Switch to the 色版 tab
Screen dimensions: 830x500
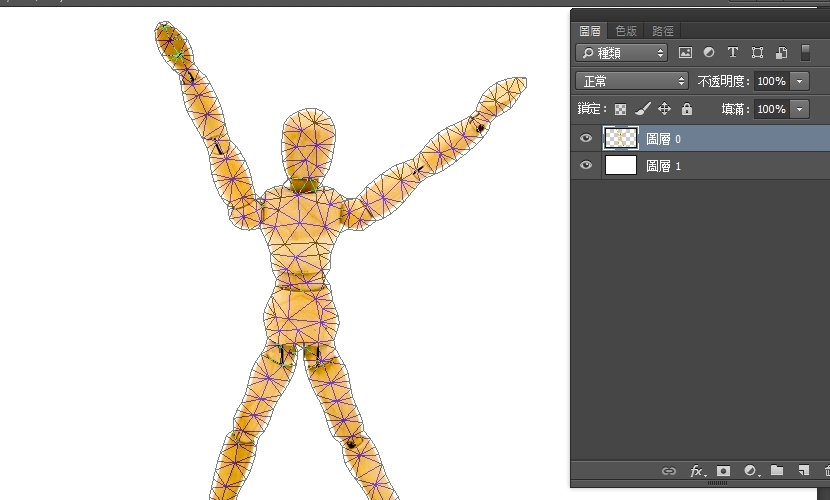click(626, 31)
